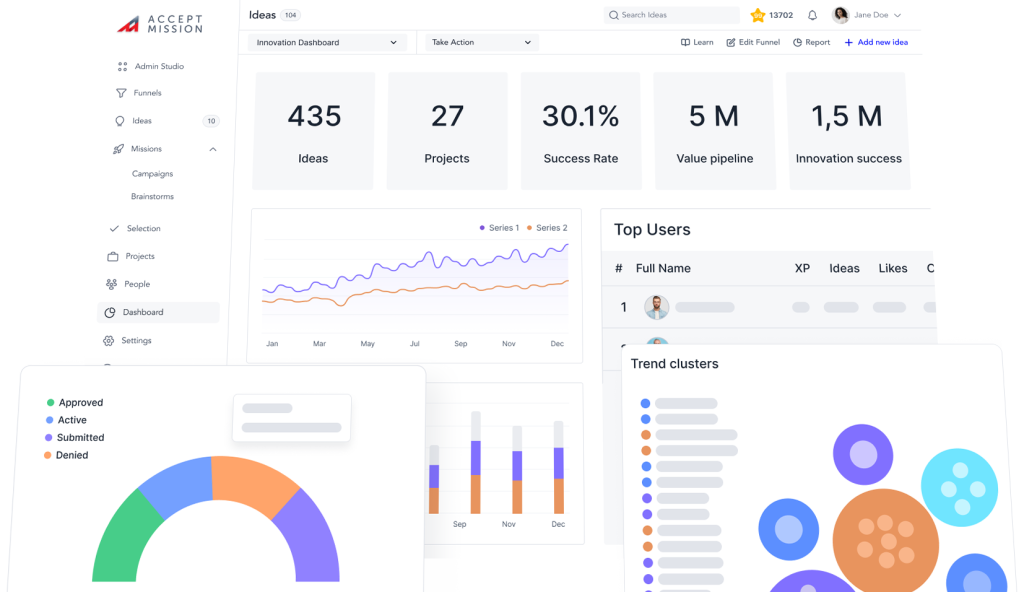This screenshot has width=1024, height=592.
Task: Select the Funnels sidebar icon
Action: [x=122, y=93]
